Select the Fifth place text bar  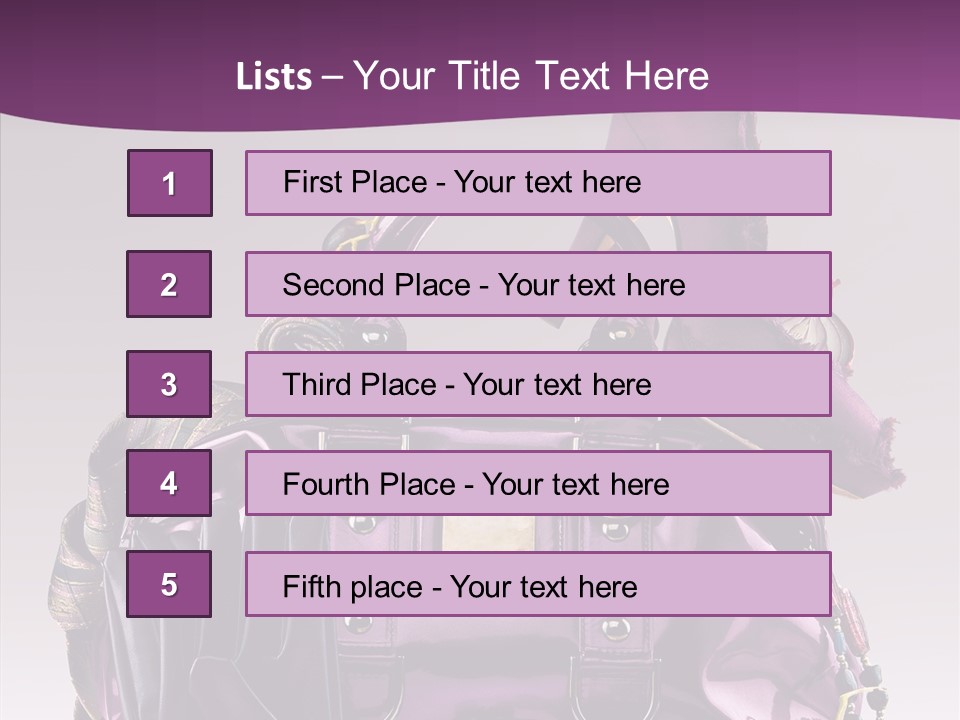[x=538, y=584]
